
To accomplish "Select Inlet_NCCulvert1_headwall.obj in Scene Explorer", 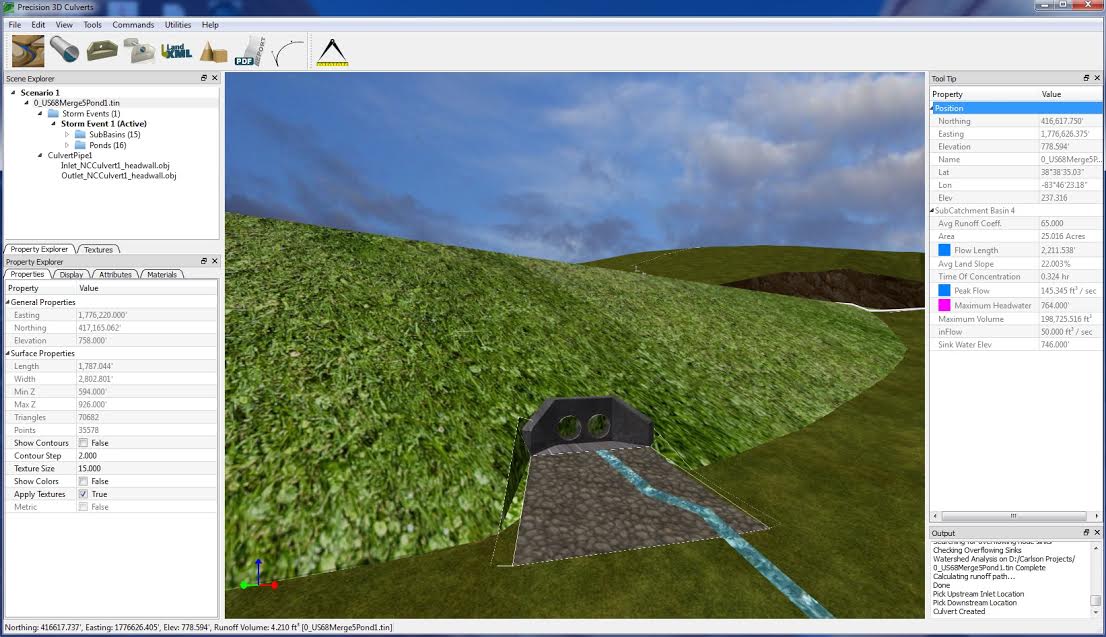I will coord(118,165).
